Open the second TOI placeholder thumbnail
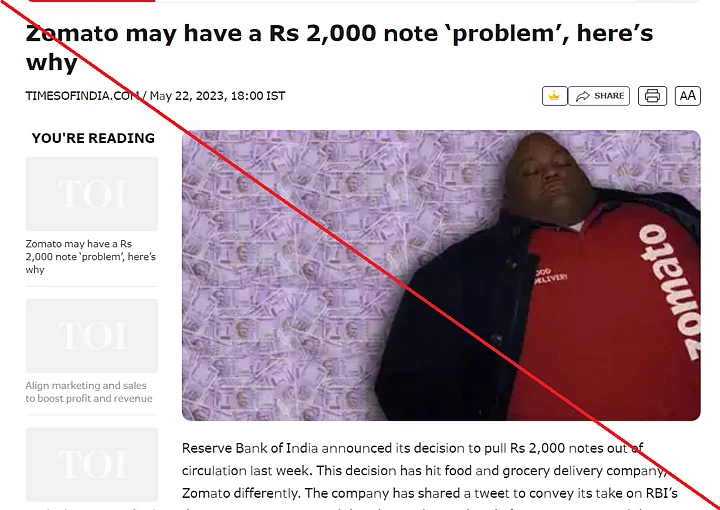Screen dimensions: 720x510 92,336
